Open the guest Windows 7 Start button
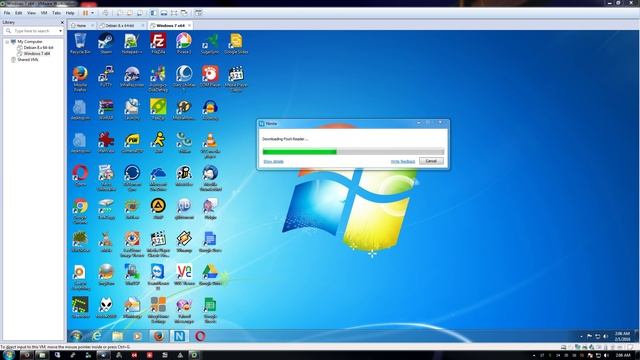Image resolution: width=640 pixels, height=360 pixels. [x=76, y=336]
